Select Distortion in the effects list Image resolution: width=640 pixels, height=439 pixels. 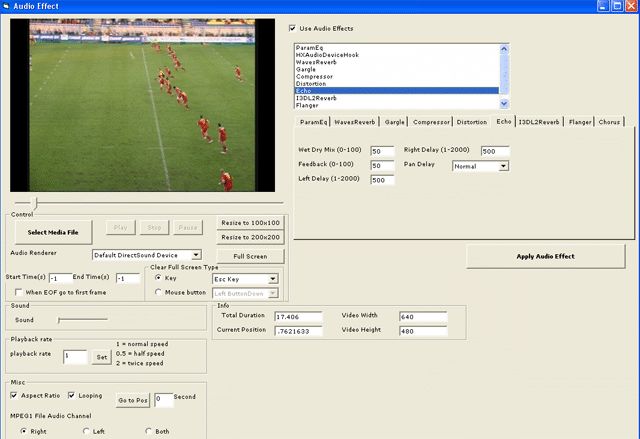(x=396, y=84)
